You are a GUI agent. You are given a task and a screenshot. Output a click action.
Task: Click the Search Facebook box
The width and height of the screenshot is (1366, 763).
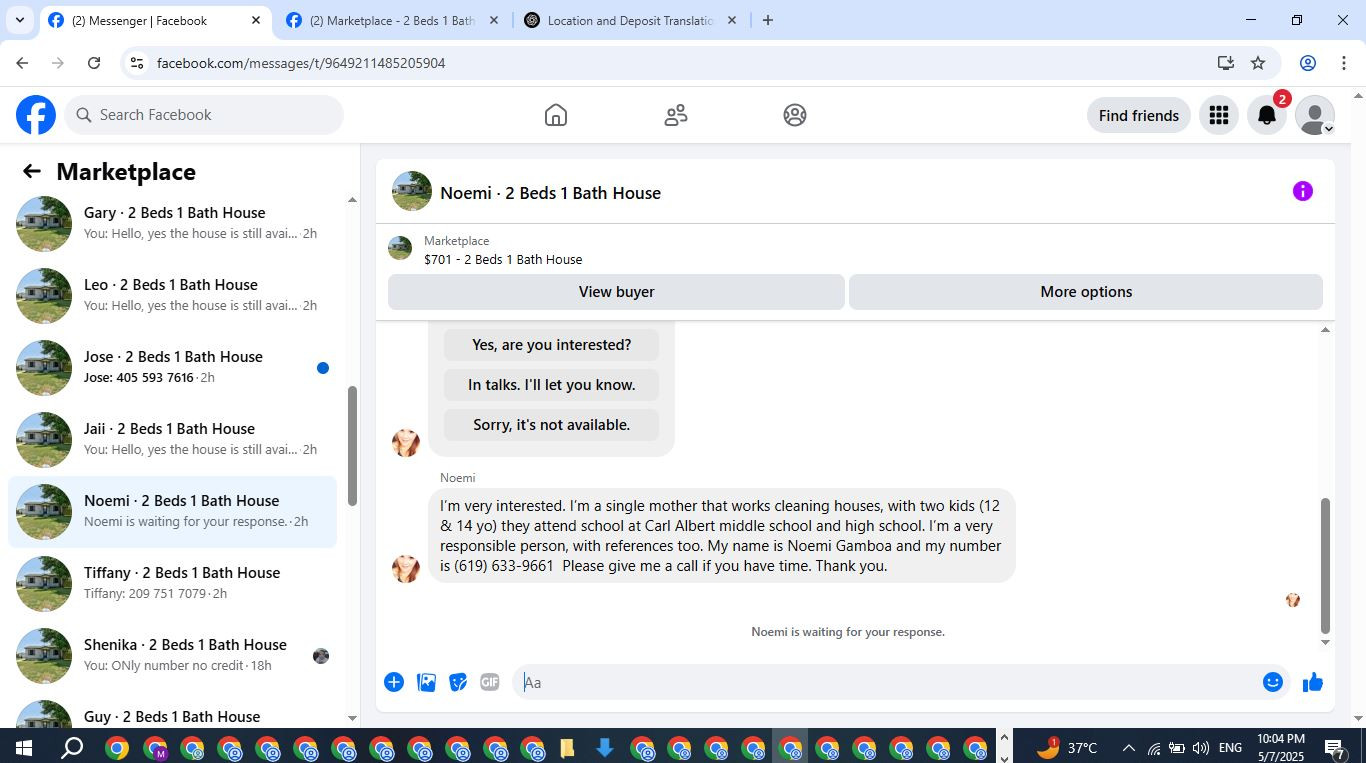pyautogui.click(x=204, y=115)
